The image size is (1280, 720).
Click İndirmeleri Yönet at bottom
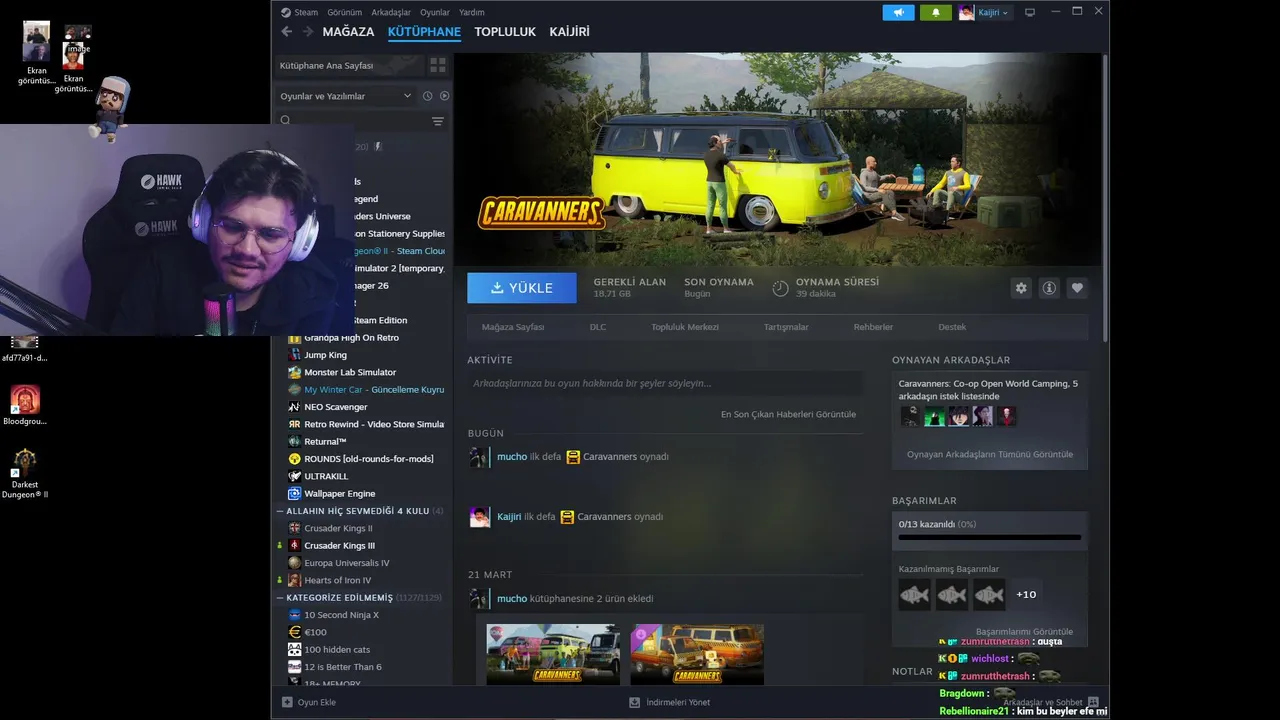coord(678,702)
